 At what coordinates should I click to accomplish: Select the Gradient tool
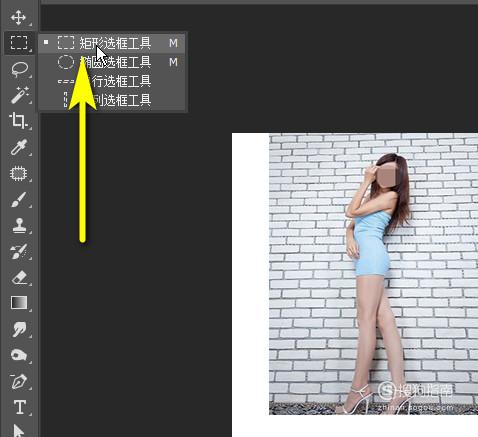tap(19, 303)
